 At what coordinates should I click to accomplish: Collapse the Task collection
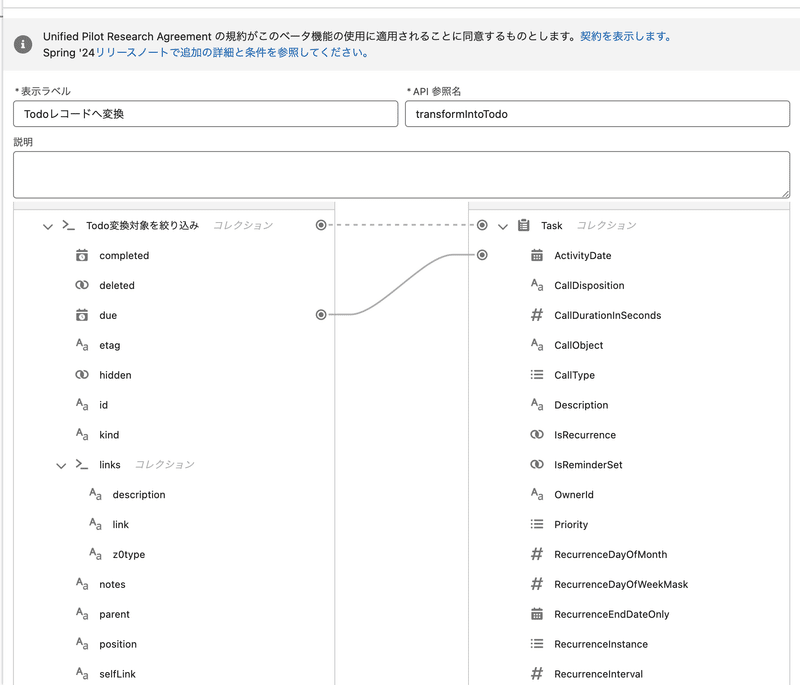coord(503,226)
